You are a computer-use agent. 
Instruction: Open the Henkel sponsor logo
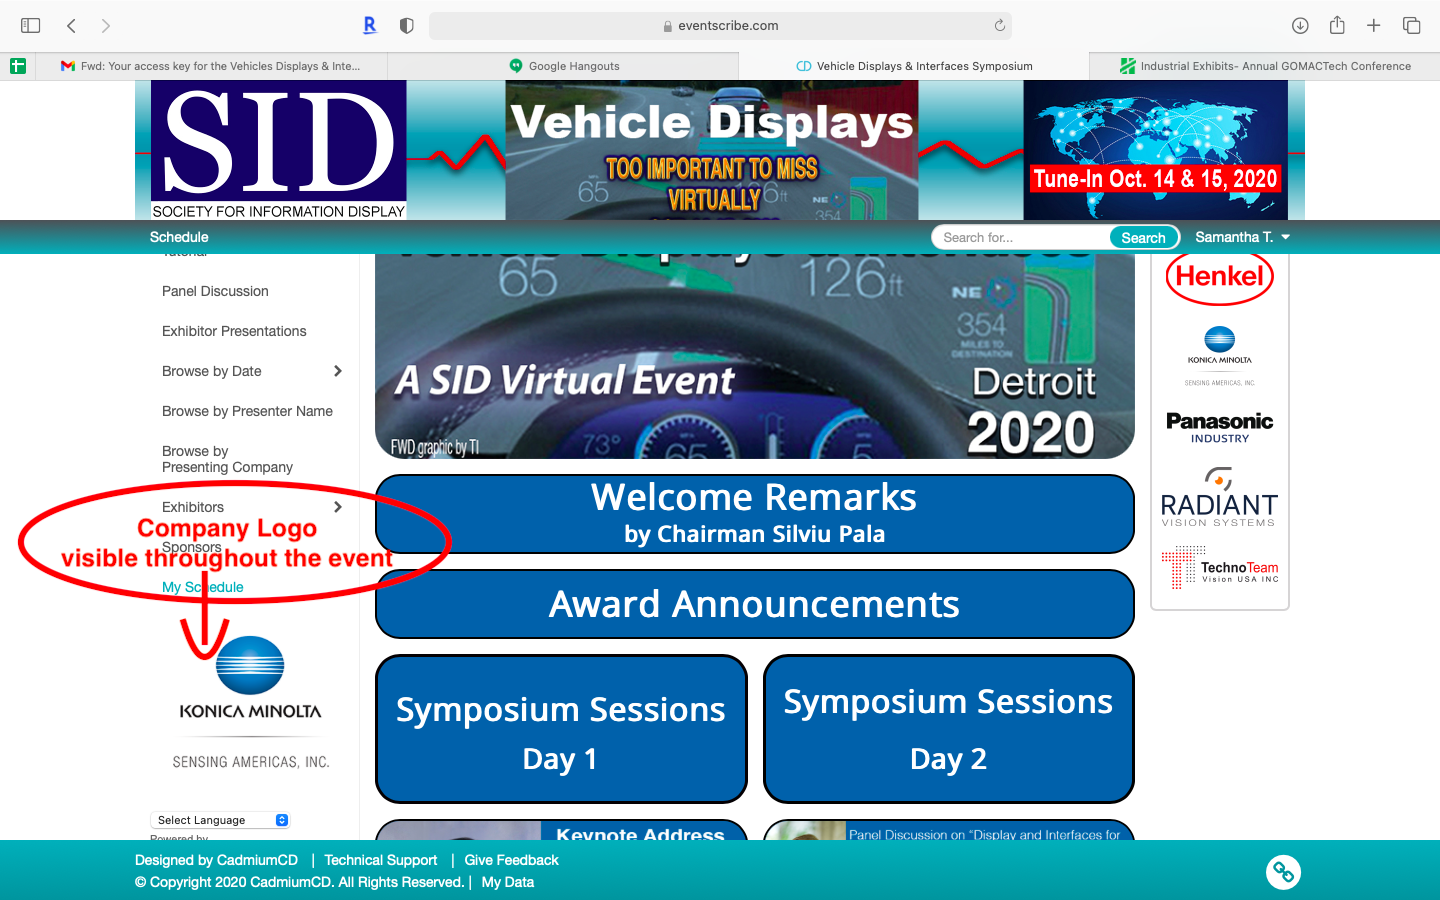[1220, 279]
